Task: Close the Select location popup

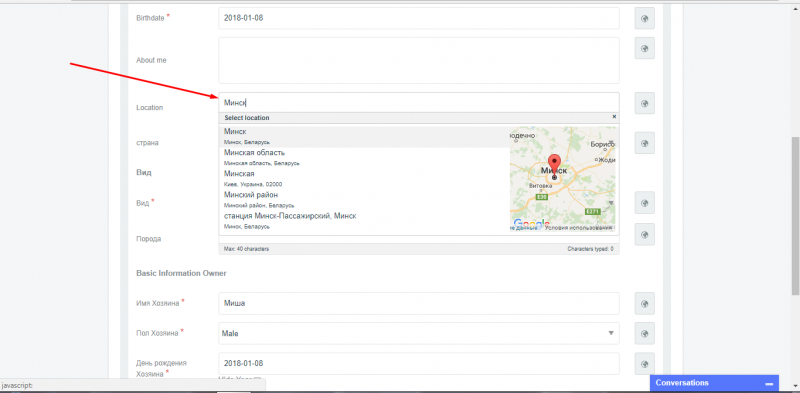Action: 614,117
